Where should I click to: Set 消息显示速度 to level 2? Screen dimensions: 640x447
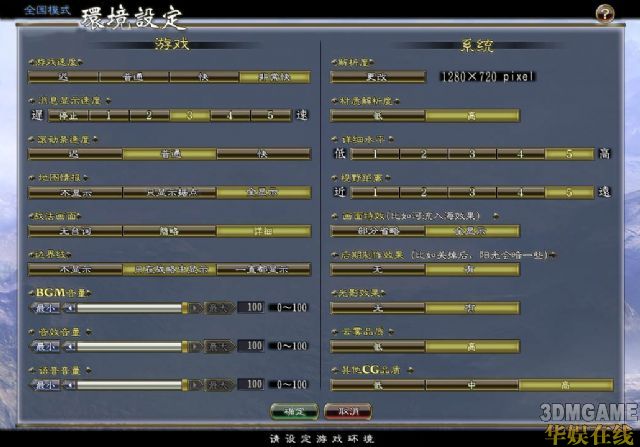click(149, 116)
